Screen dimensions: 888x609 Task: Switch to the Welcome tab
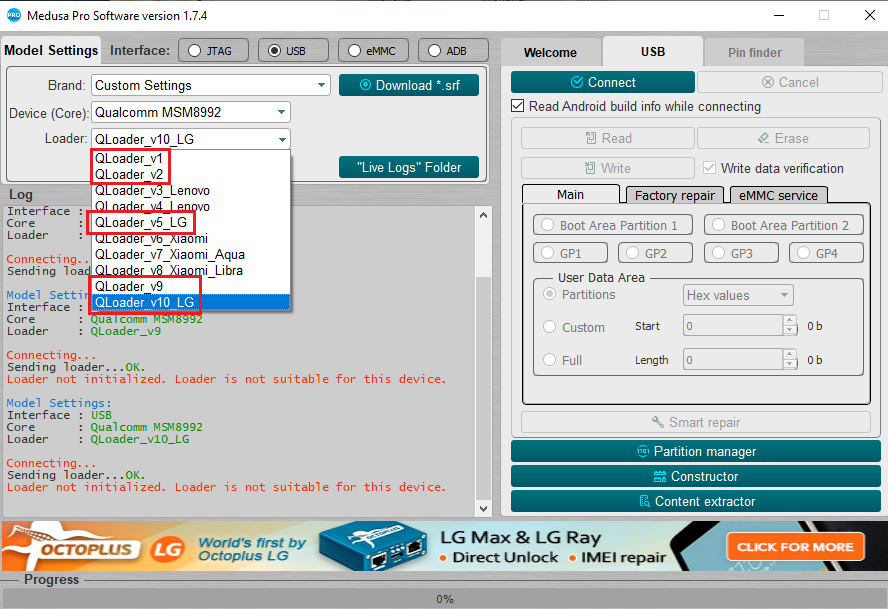click(550, 53)
